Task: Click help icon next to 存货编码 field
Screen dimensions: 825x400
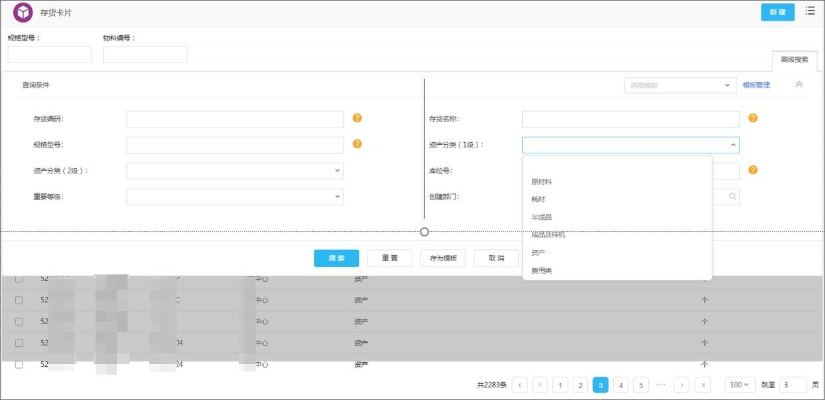Action: point(357,118)
